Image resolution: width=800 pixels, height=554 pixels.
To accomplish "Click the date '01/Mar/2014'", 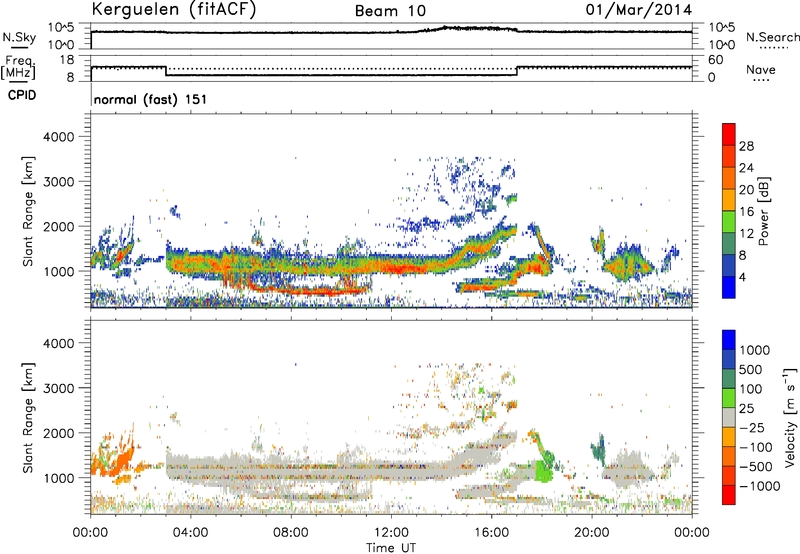I will pyautogui.click(x=639, y=10).
